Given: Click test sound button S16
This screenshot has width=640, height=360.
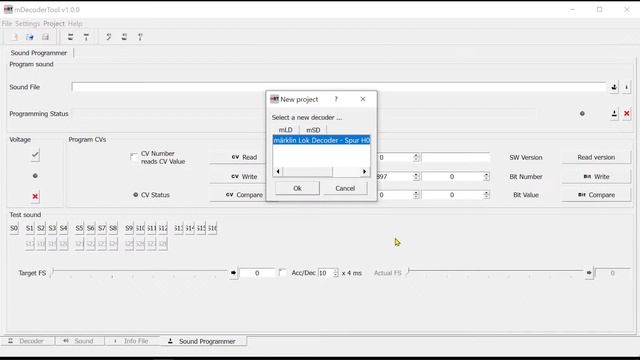Looking at the screenshot, I should click(212, 228).
